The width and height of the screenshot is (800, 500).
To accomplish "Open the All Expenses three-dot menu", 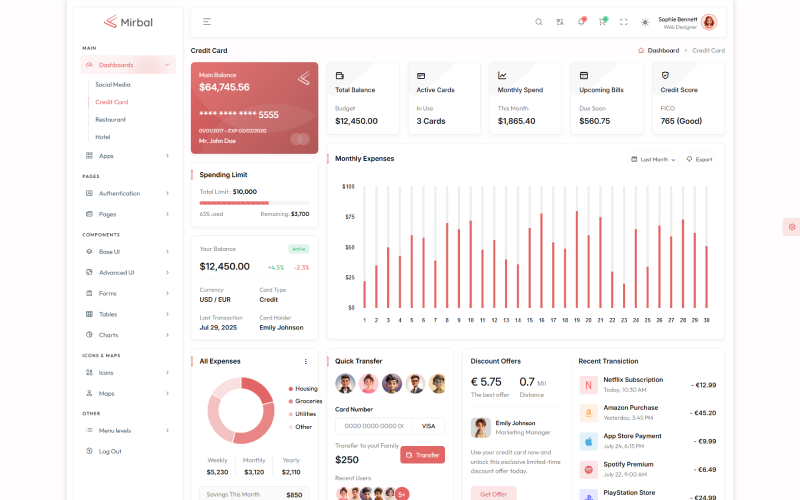I will point(306,361).
